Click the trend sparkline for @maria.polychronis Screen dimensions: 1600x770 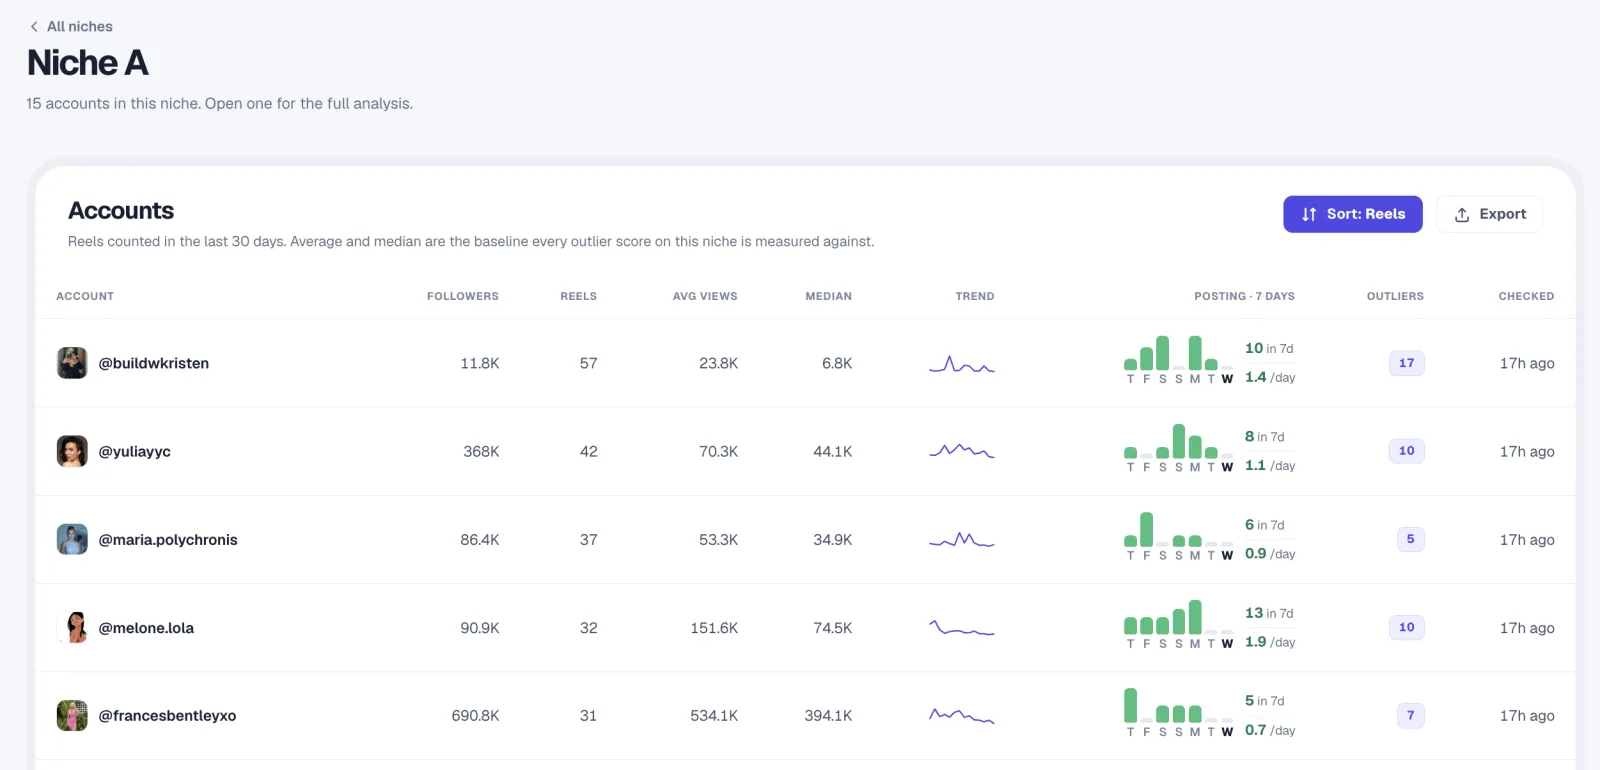click(962, 540)
